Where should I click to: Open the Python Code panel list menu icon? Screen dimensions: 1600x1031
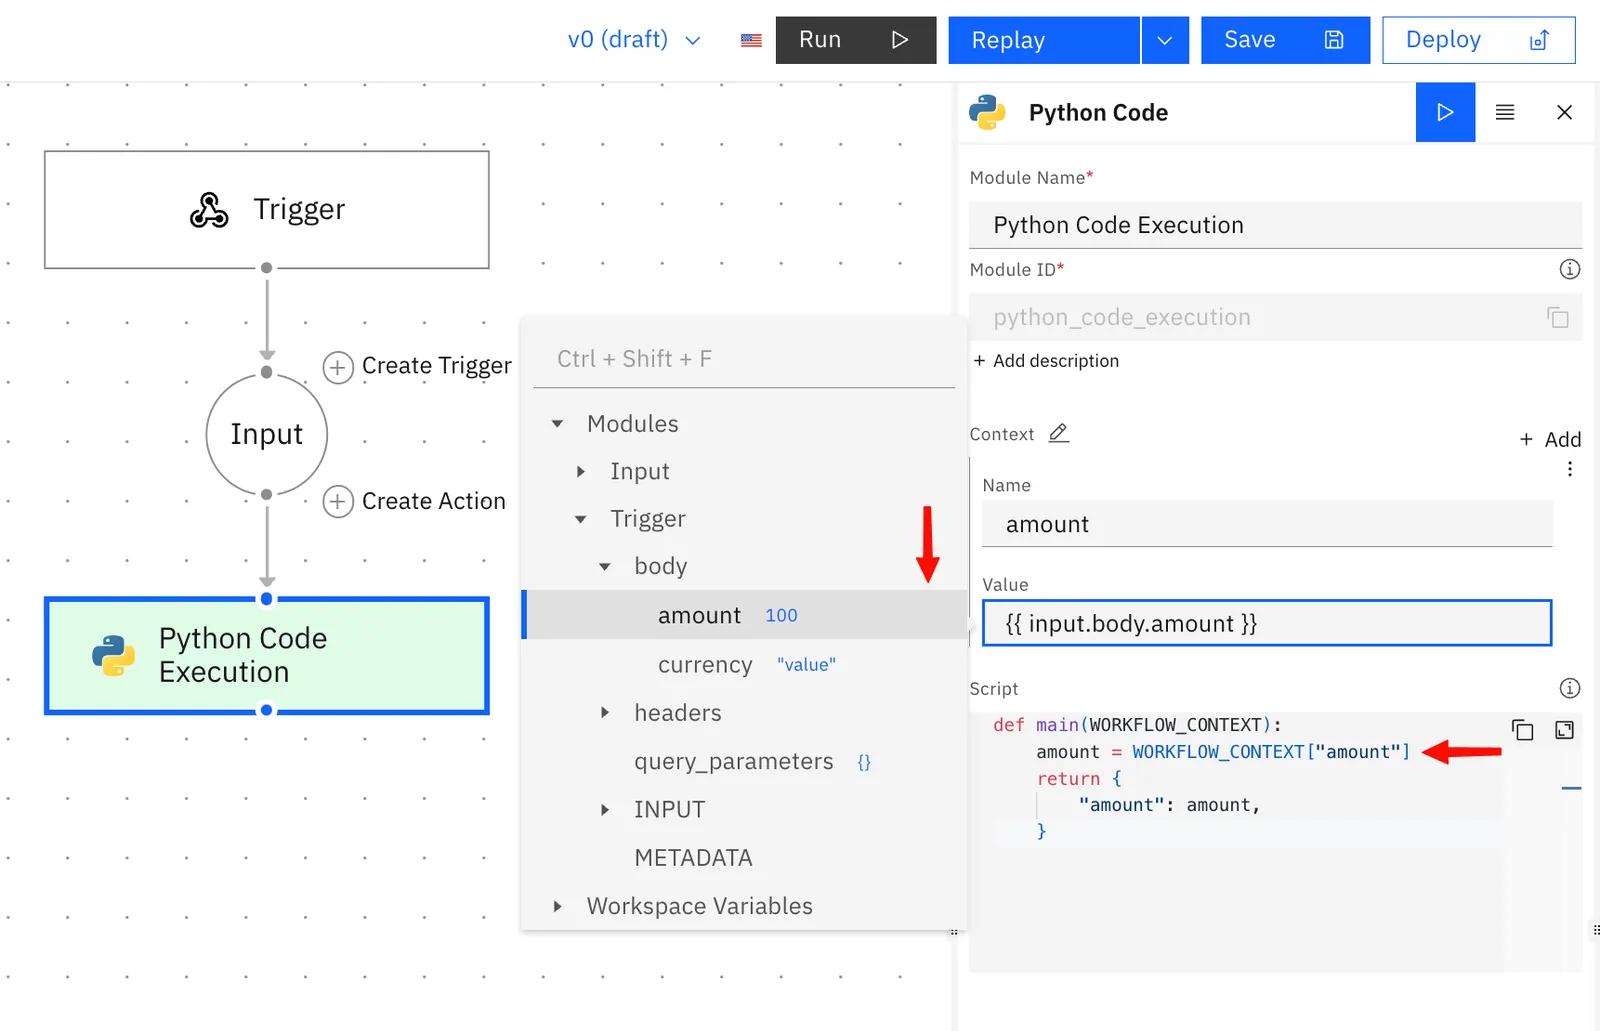(1505, 112)
